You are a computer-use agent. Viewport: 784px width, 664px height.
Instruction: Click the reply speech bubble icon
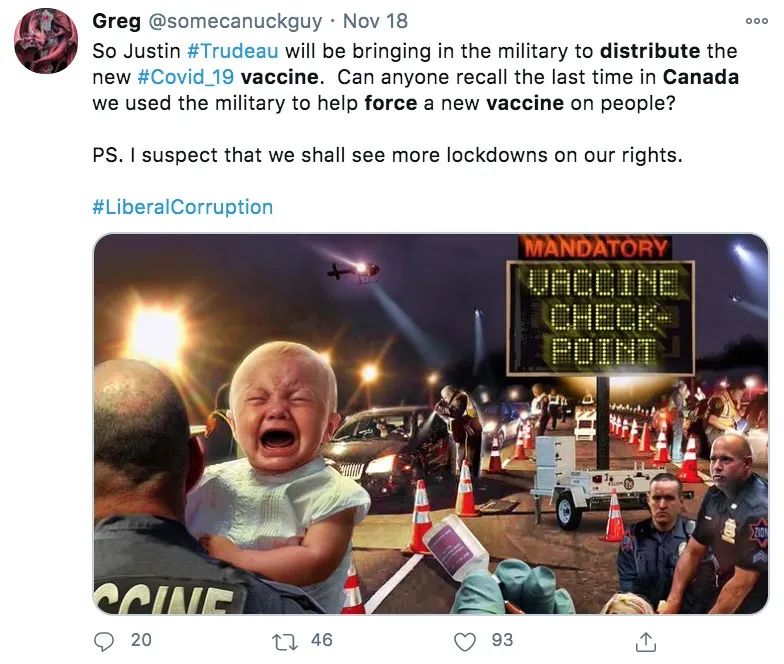[104, 642]
